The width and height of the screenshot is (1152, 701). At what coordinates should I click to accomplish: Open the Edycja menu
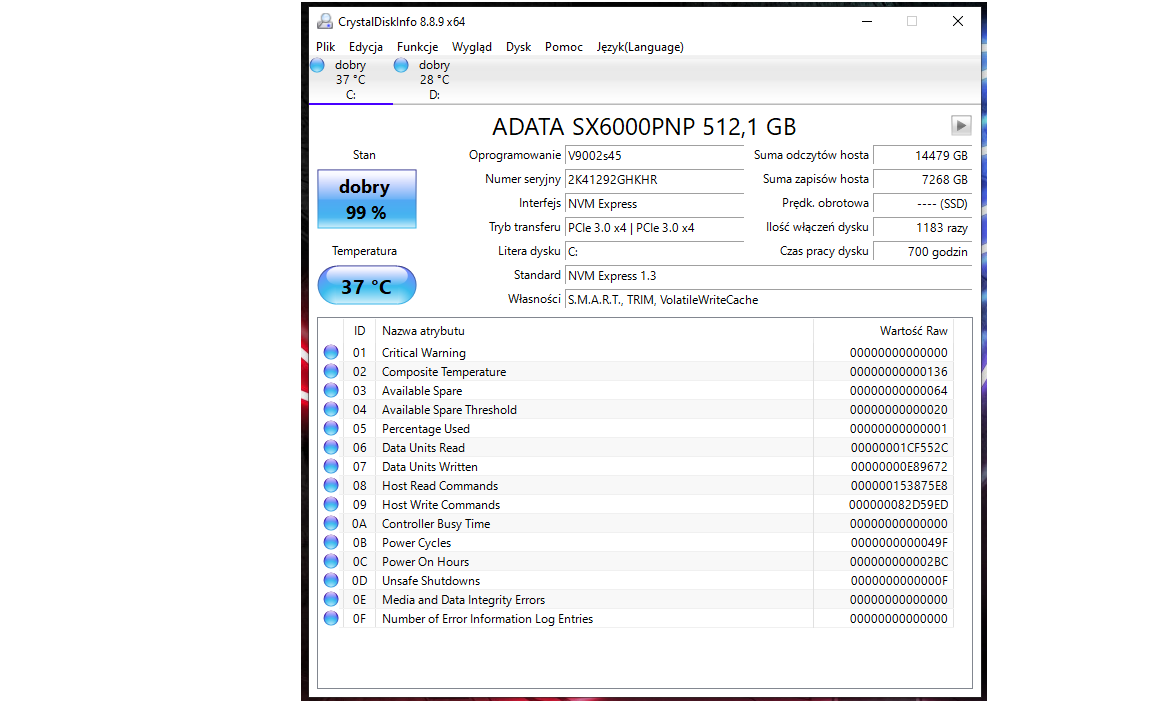coord(366,47)
